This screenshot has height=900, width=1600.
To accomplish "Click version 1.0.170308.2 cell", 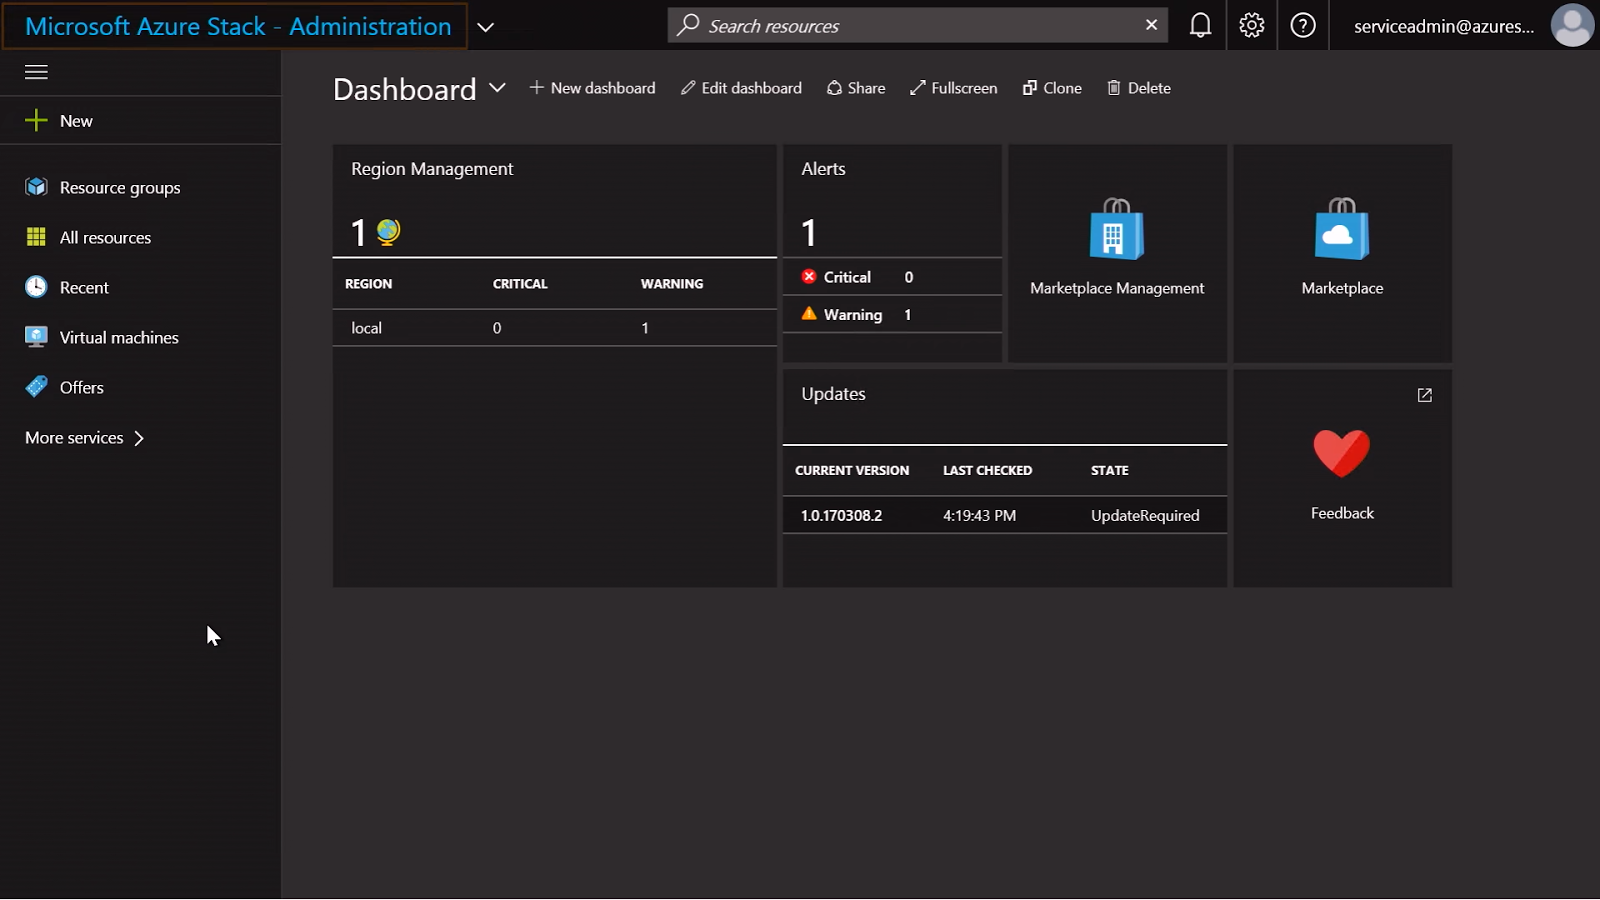I will 841,515.
